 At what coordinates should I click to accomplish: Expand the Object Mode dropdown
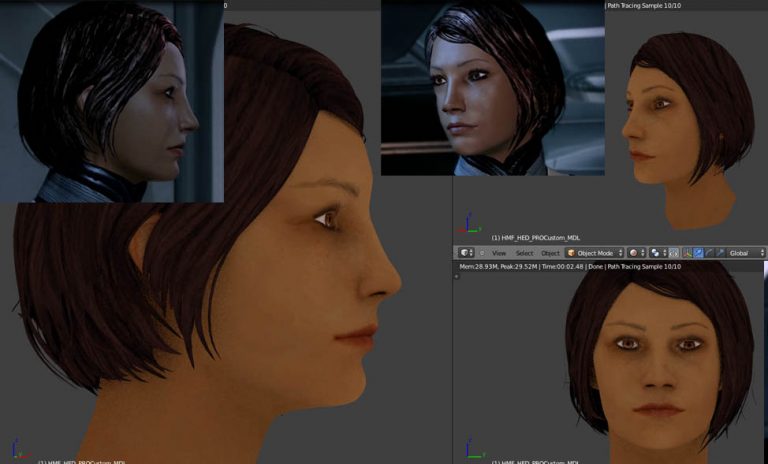coord(595,253)
